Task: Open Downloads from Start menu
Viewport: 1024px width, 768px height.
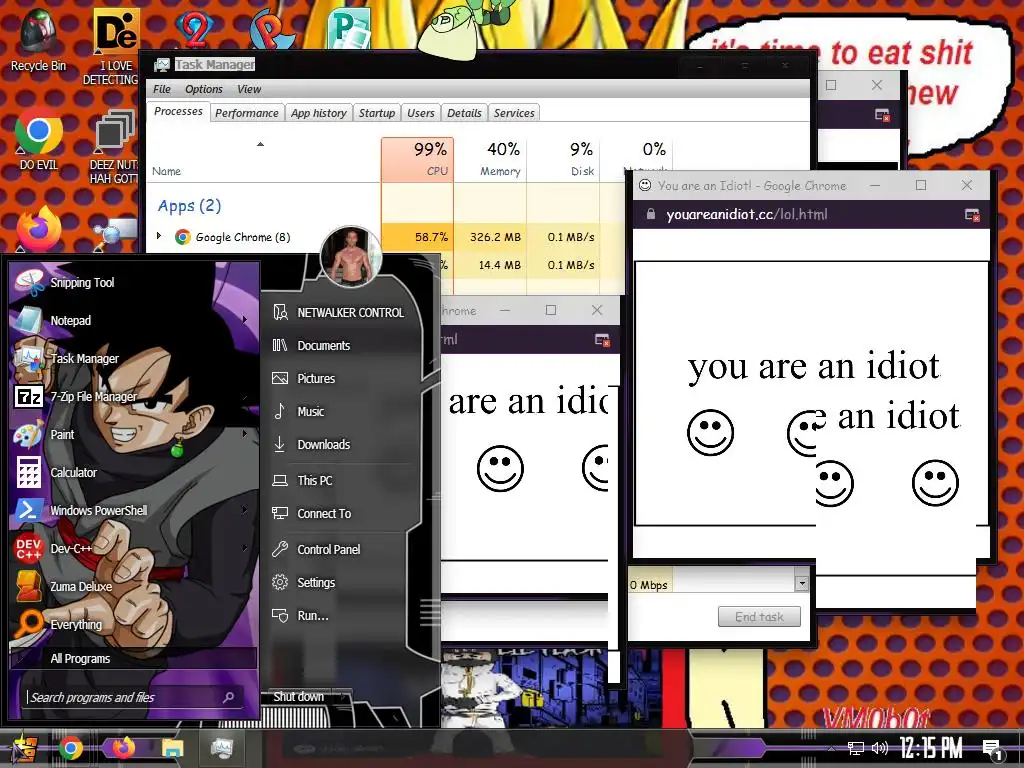Action: [312, 444]
